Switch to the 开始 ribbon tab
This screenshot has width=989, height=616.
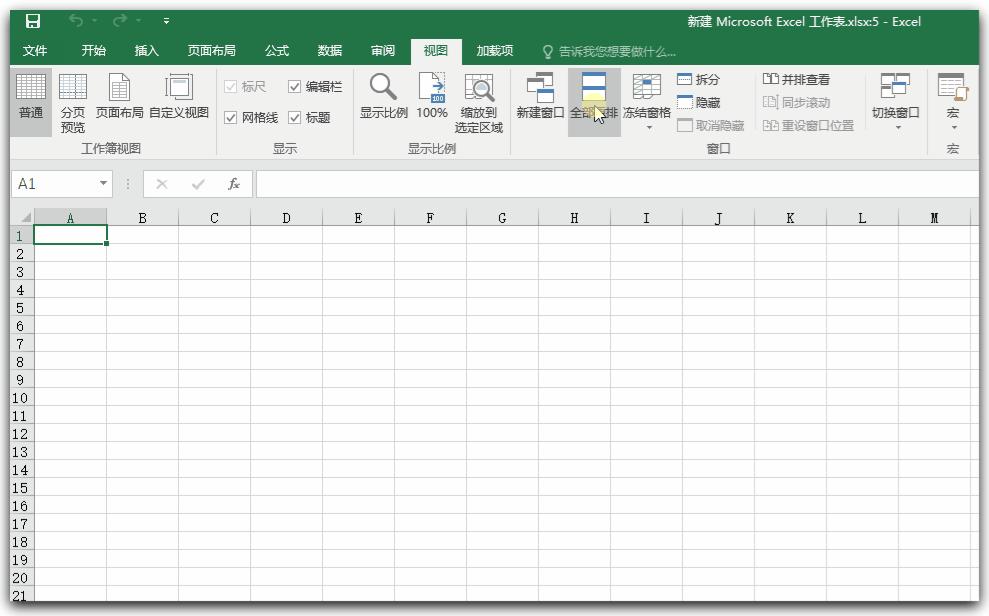93,50
